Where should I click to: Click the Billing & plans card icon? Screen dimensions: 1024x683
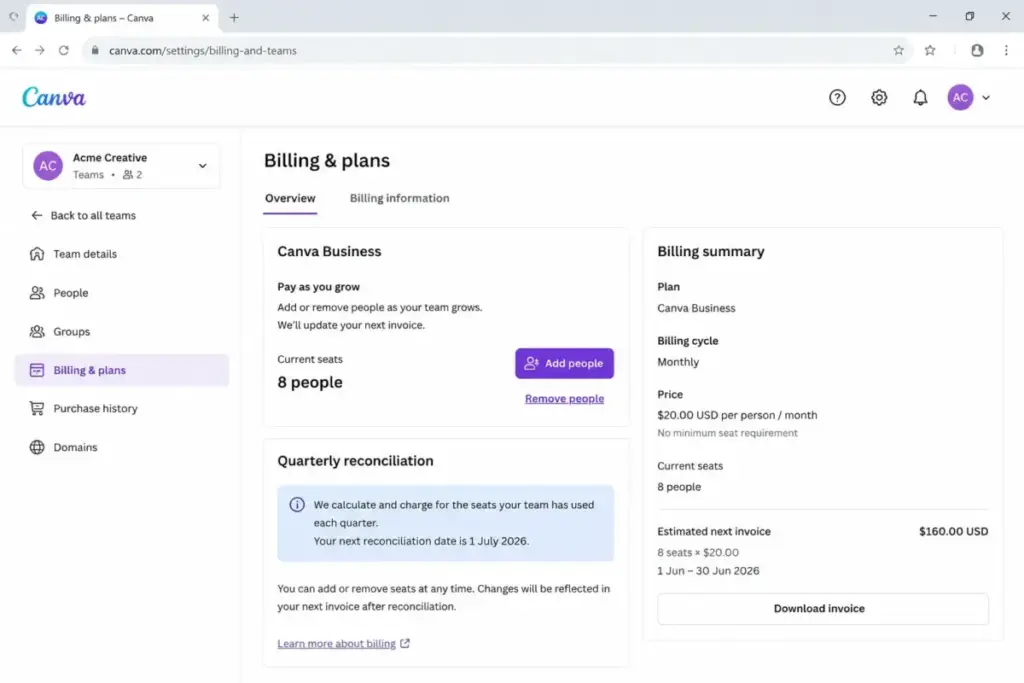pos(37,370)
